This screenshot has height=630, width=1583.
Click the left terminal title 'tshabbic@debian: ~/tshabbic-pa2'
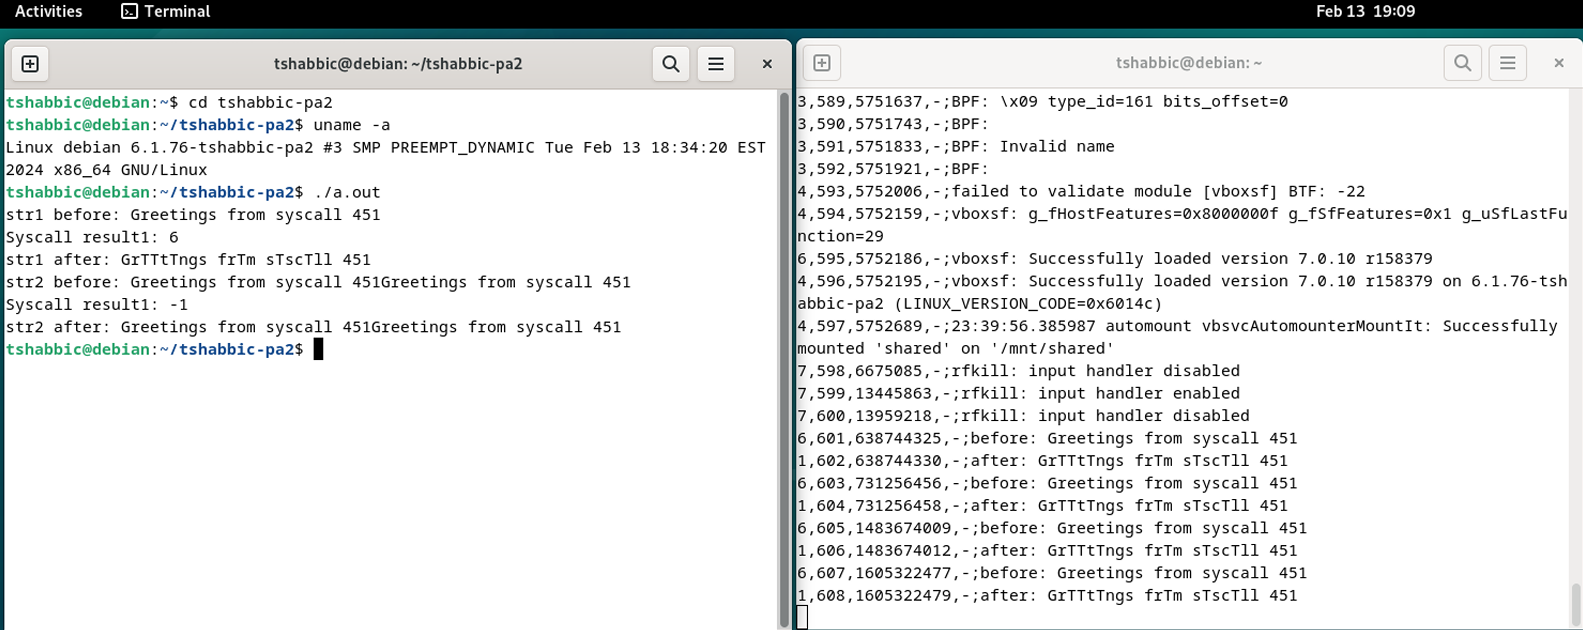398,64
